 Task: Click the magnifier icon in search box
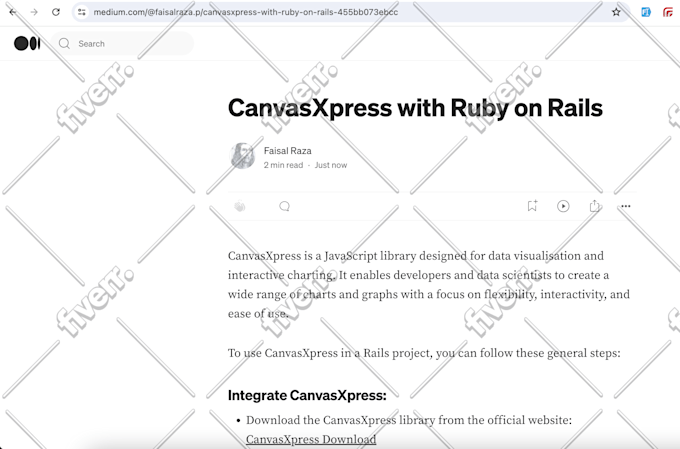[x=64, y=43]
